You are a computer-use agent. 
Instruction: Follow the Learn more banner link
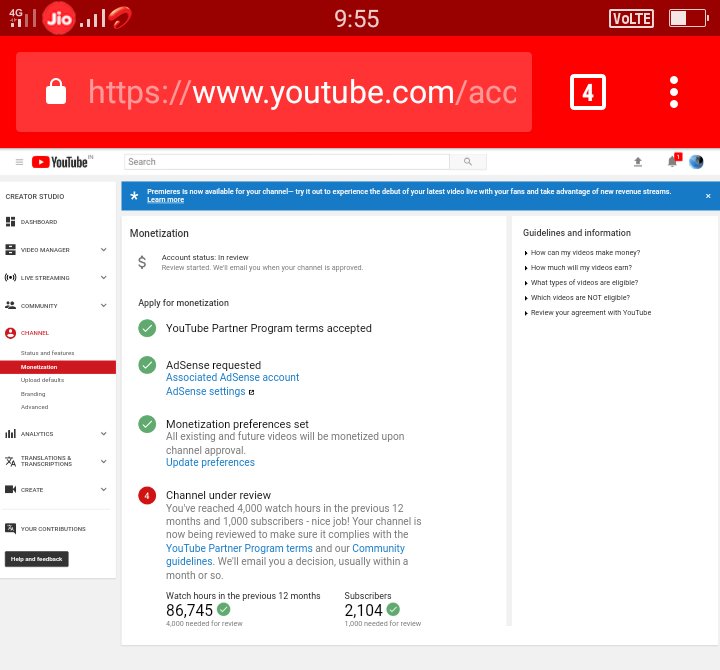coord(165,200)
